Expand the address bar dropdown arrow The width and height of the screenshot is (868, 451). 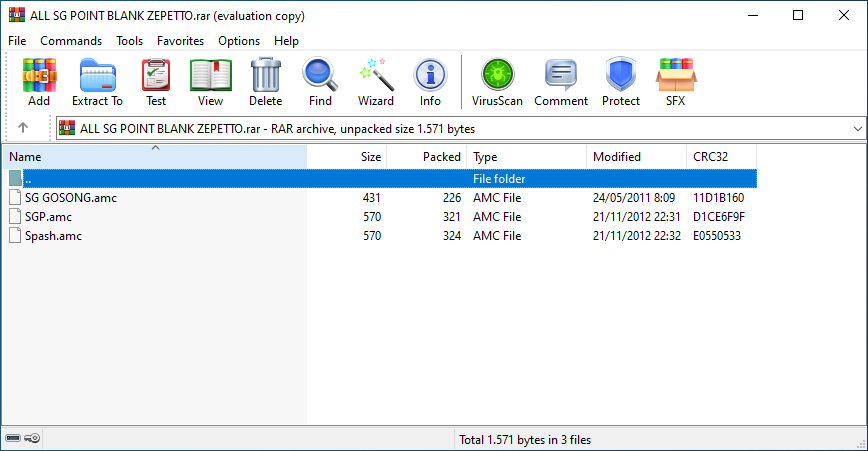click(x=857, y=128)
